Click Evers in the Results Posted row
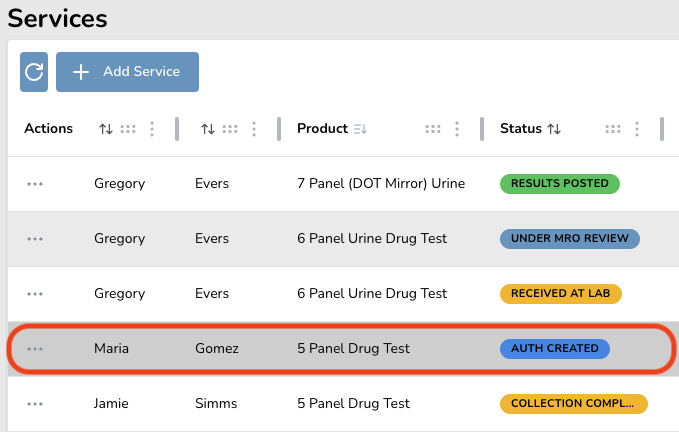 point(212,184)
